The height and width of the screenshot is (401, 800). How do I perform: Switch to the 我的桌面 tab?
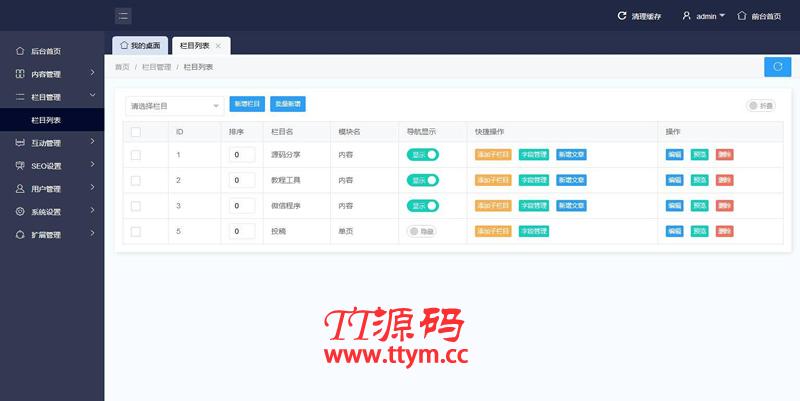tap(140, 46)
